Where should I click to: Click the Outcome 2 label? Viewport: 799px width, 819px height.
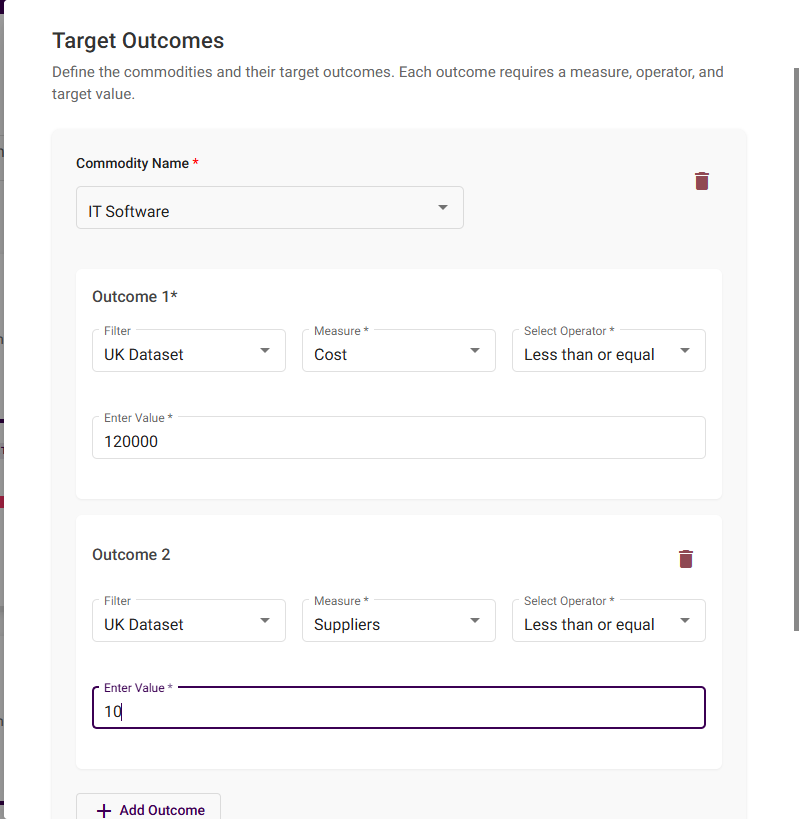point(131,555)
